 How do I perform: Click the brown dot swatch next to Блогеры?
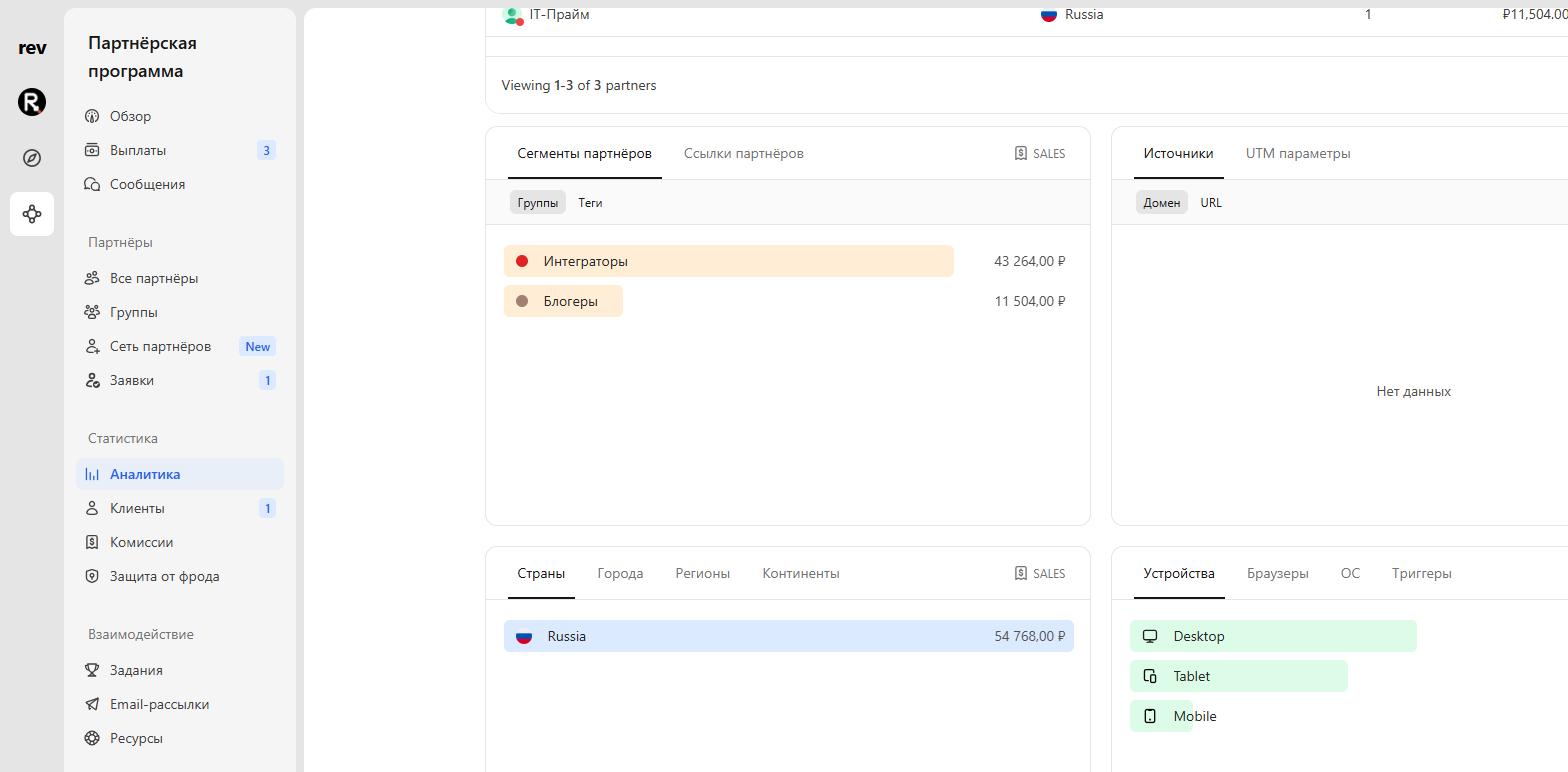click(x=522, y=301)
